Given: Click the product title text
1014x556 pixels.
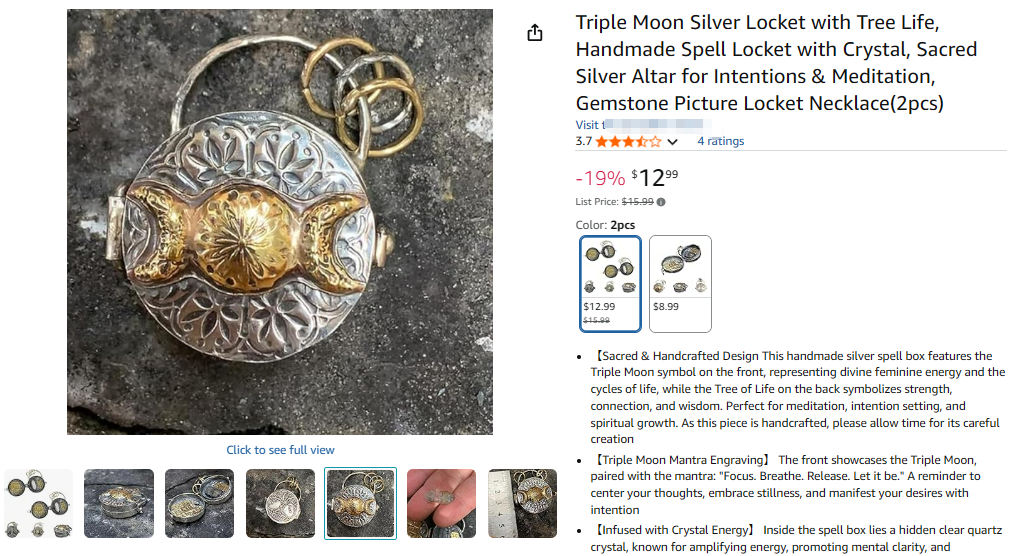Looking at the screenshot, I should click(776, 63).
